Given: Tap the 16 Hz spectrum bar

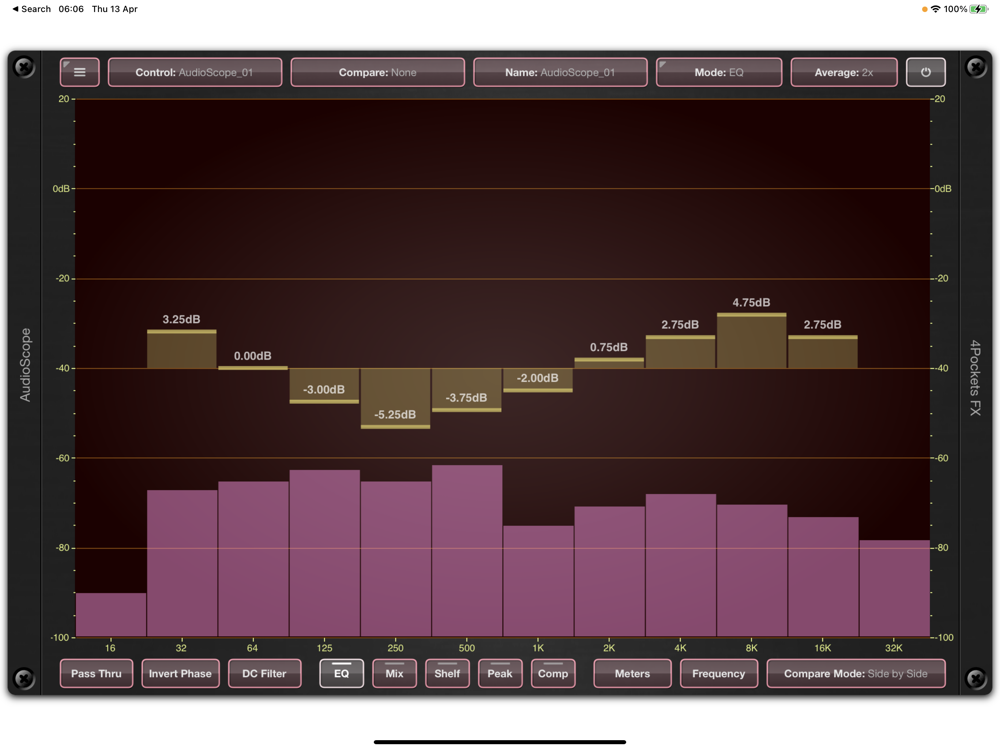Looking at the screenshot, I should (111, 615).
